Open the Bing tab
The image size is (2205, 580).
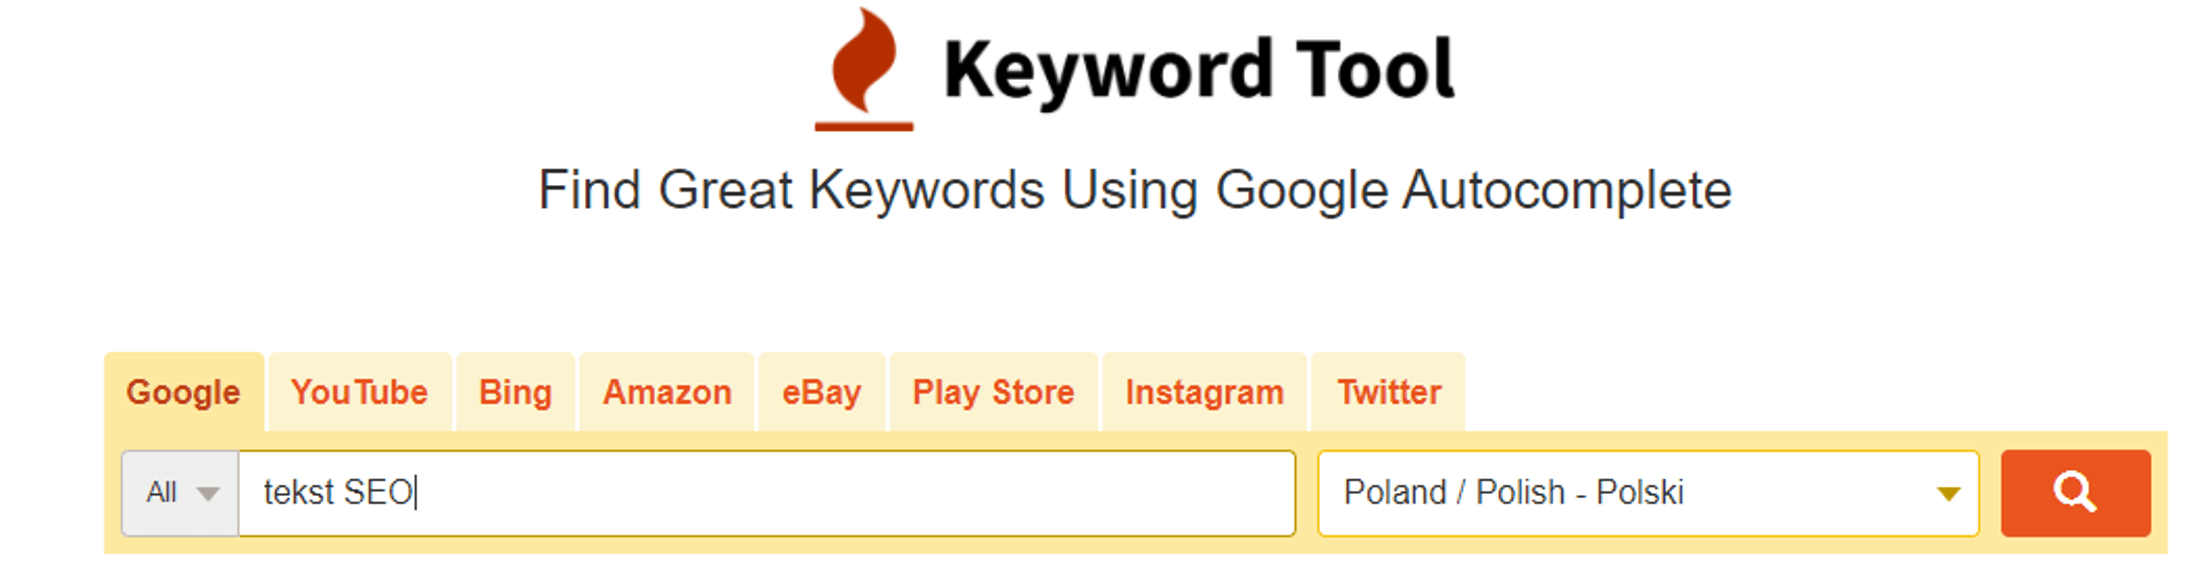tap(515, 392)
